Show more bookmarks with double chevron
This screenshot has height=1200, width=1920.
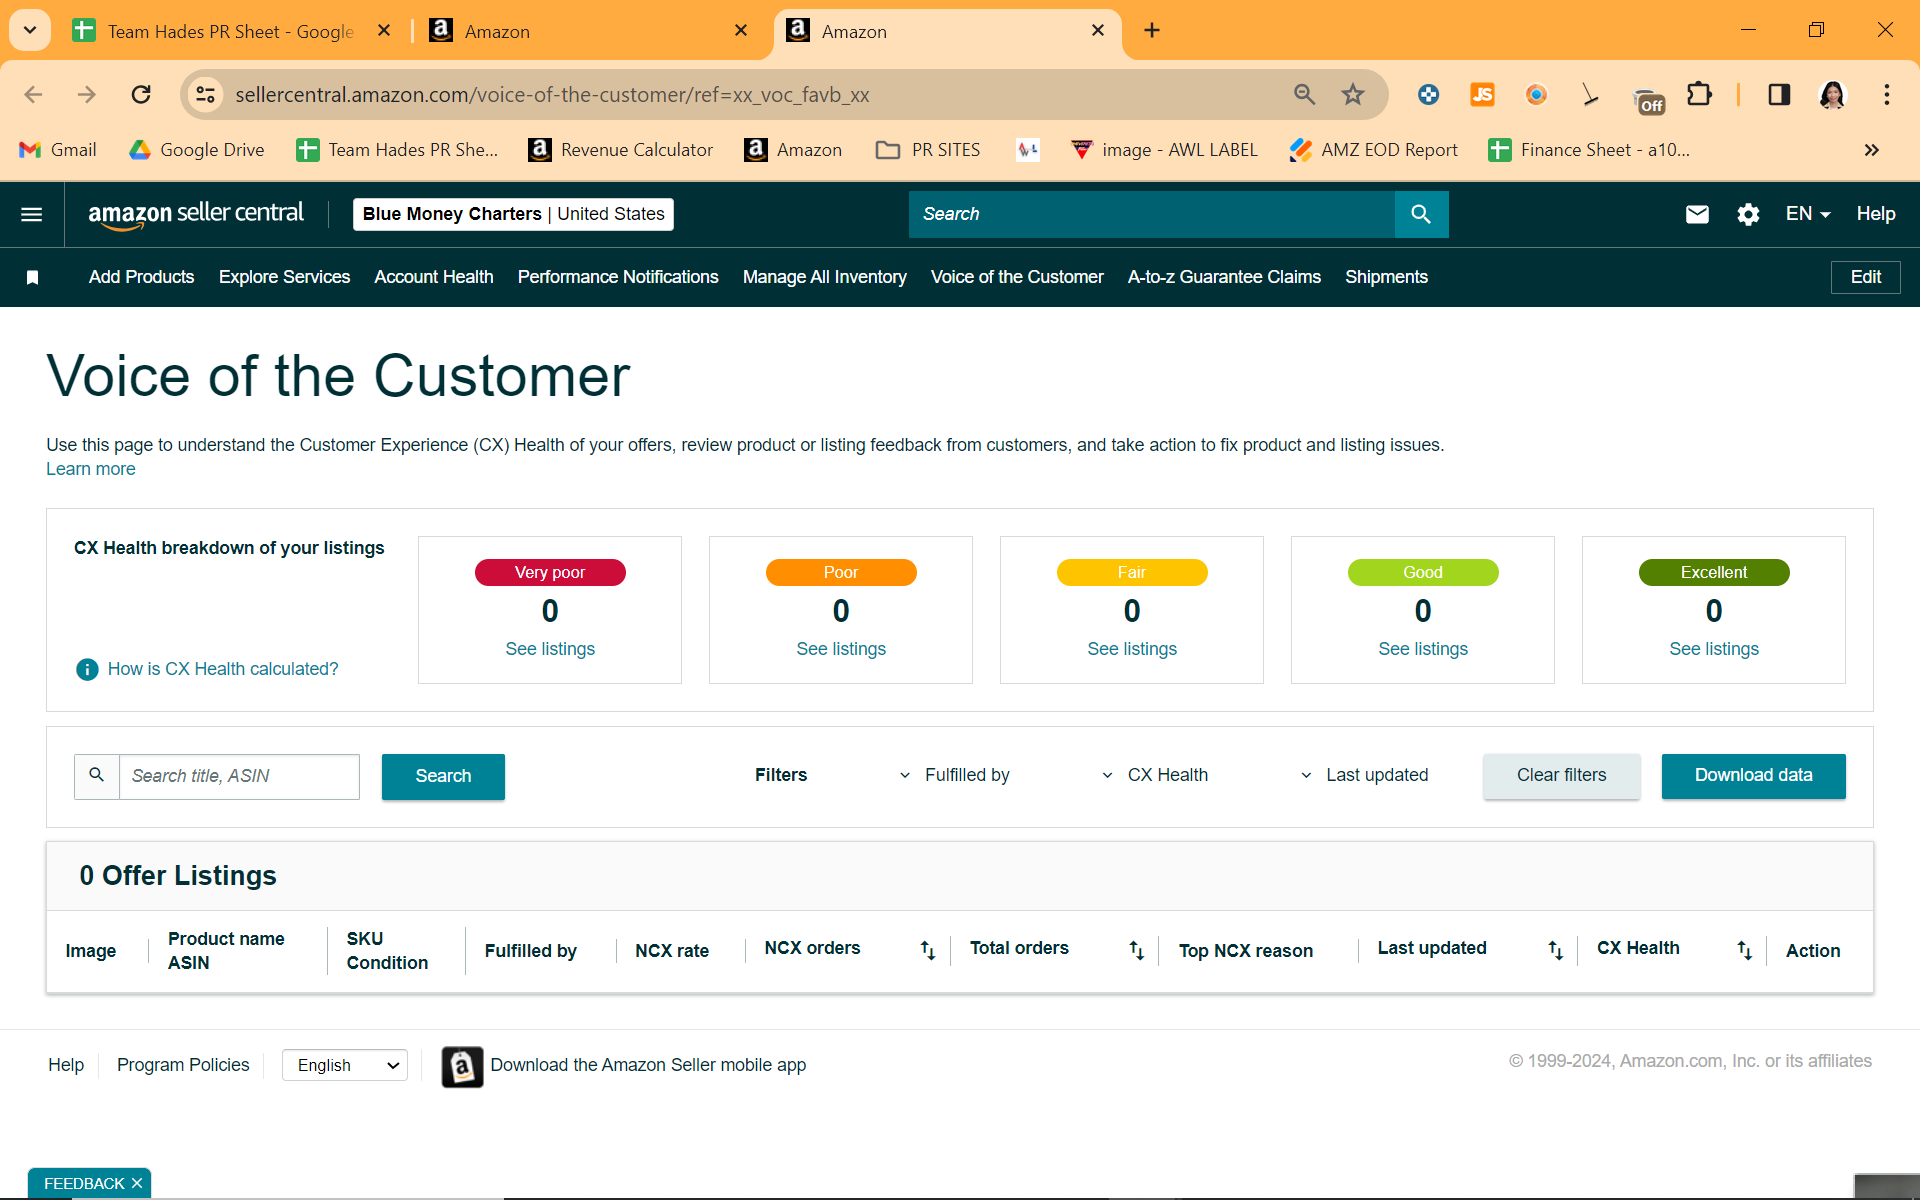[1872, 150]
